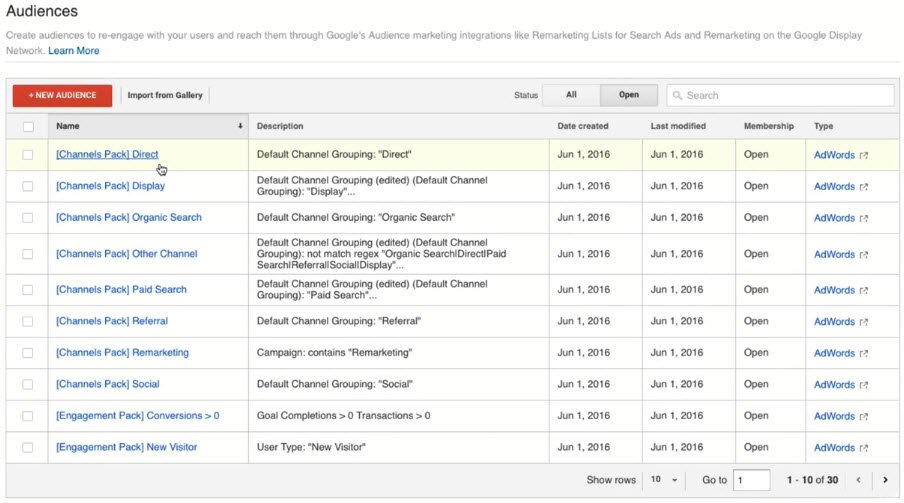Click the search magnifier icon
Viewport: 904px width, 503px height.
coord(678,96)
